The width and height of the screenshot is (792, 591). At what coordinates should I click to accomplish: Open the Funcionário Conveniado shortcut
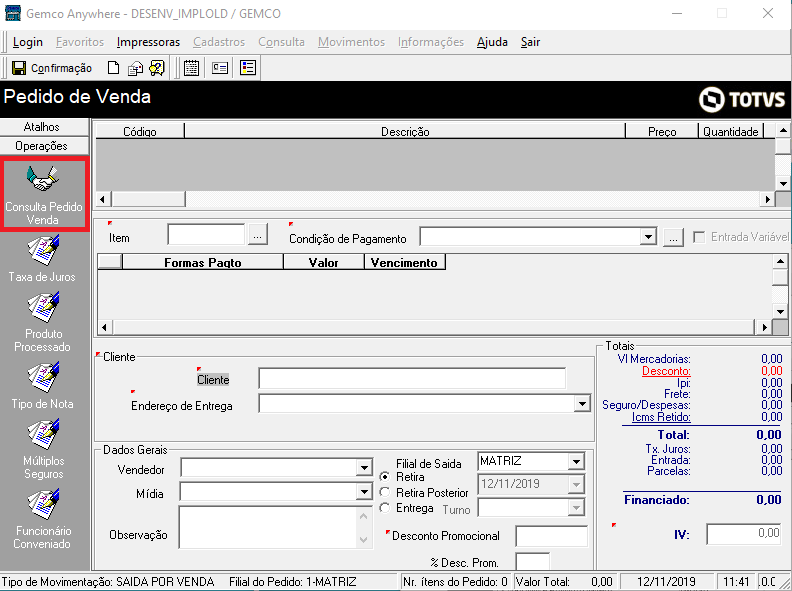[43, 519]
